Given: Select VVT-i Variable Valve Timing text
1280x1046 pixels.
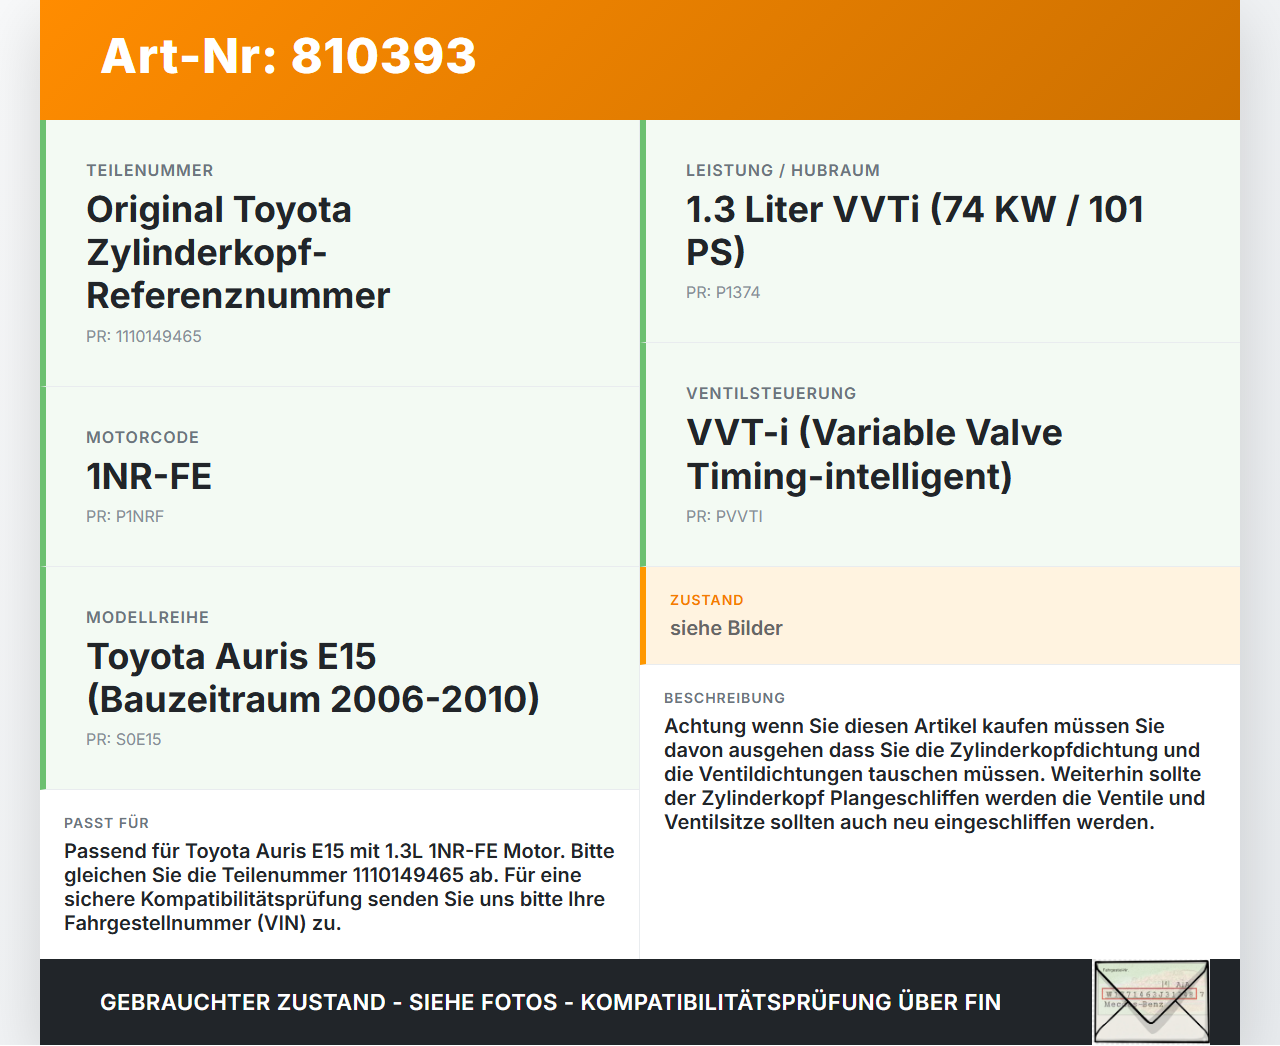Looking at the screenshot, I should coord(874,454).
